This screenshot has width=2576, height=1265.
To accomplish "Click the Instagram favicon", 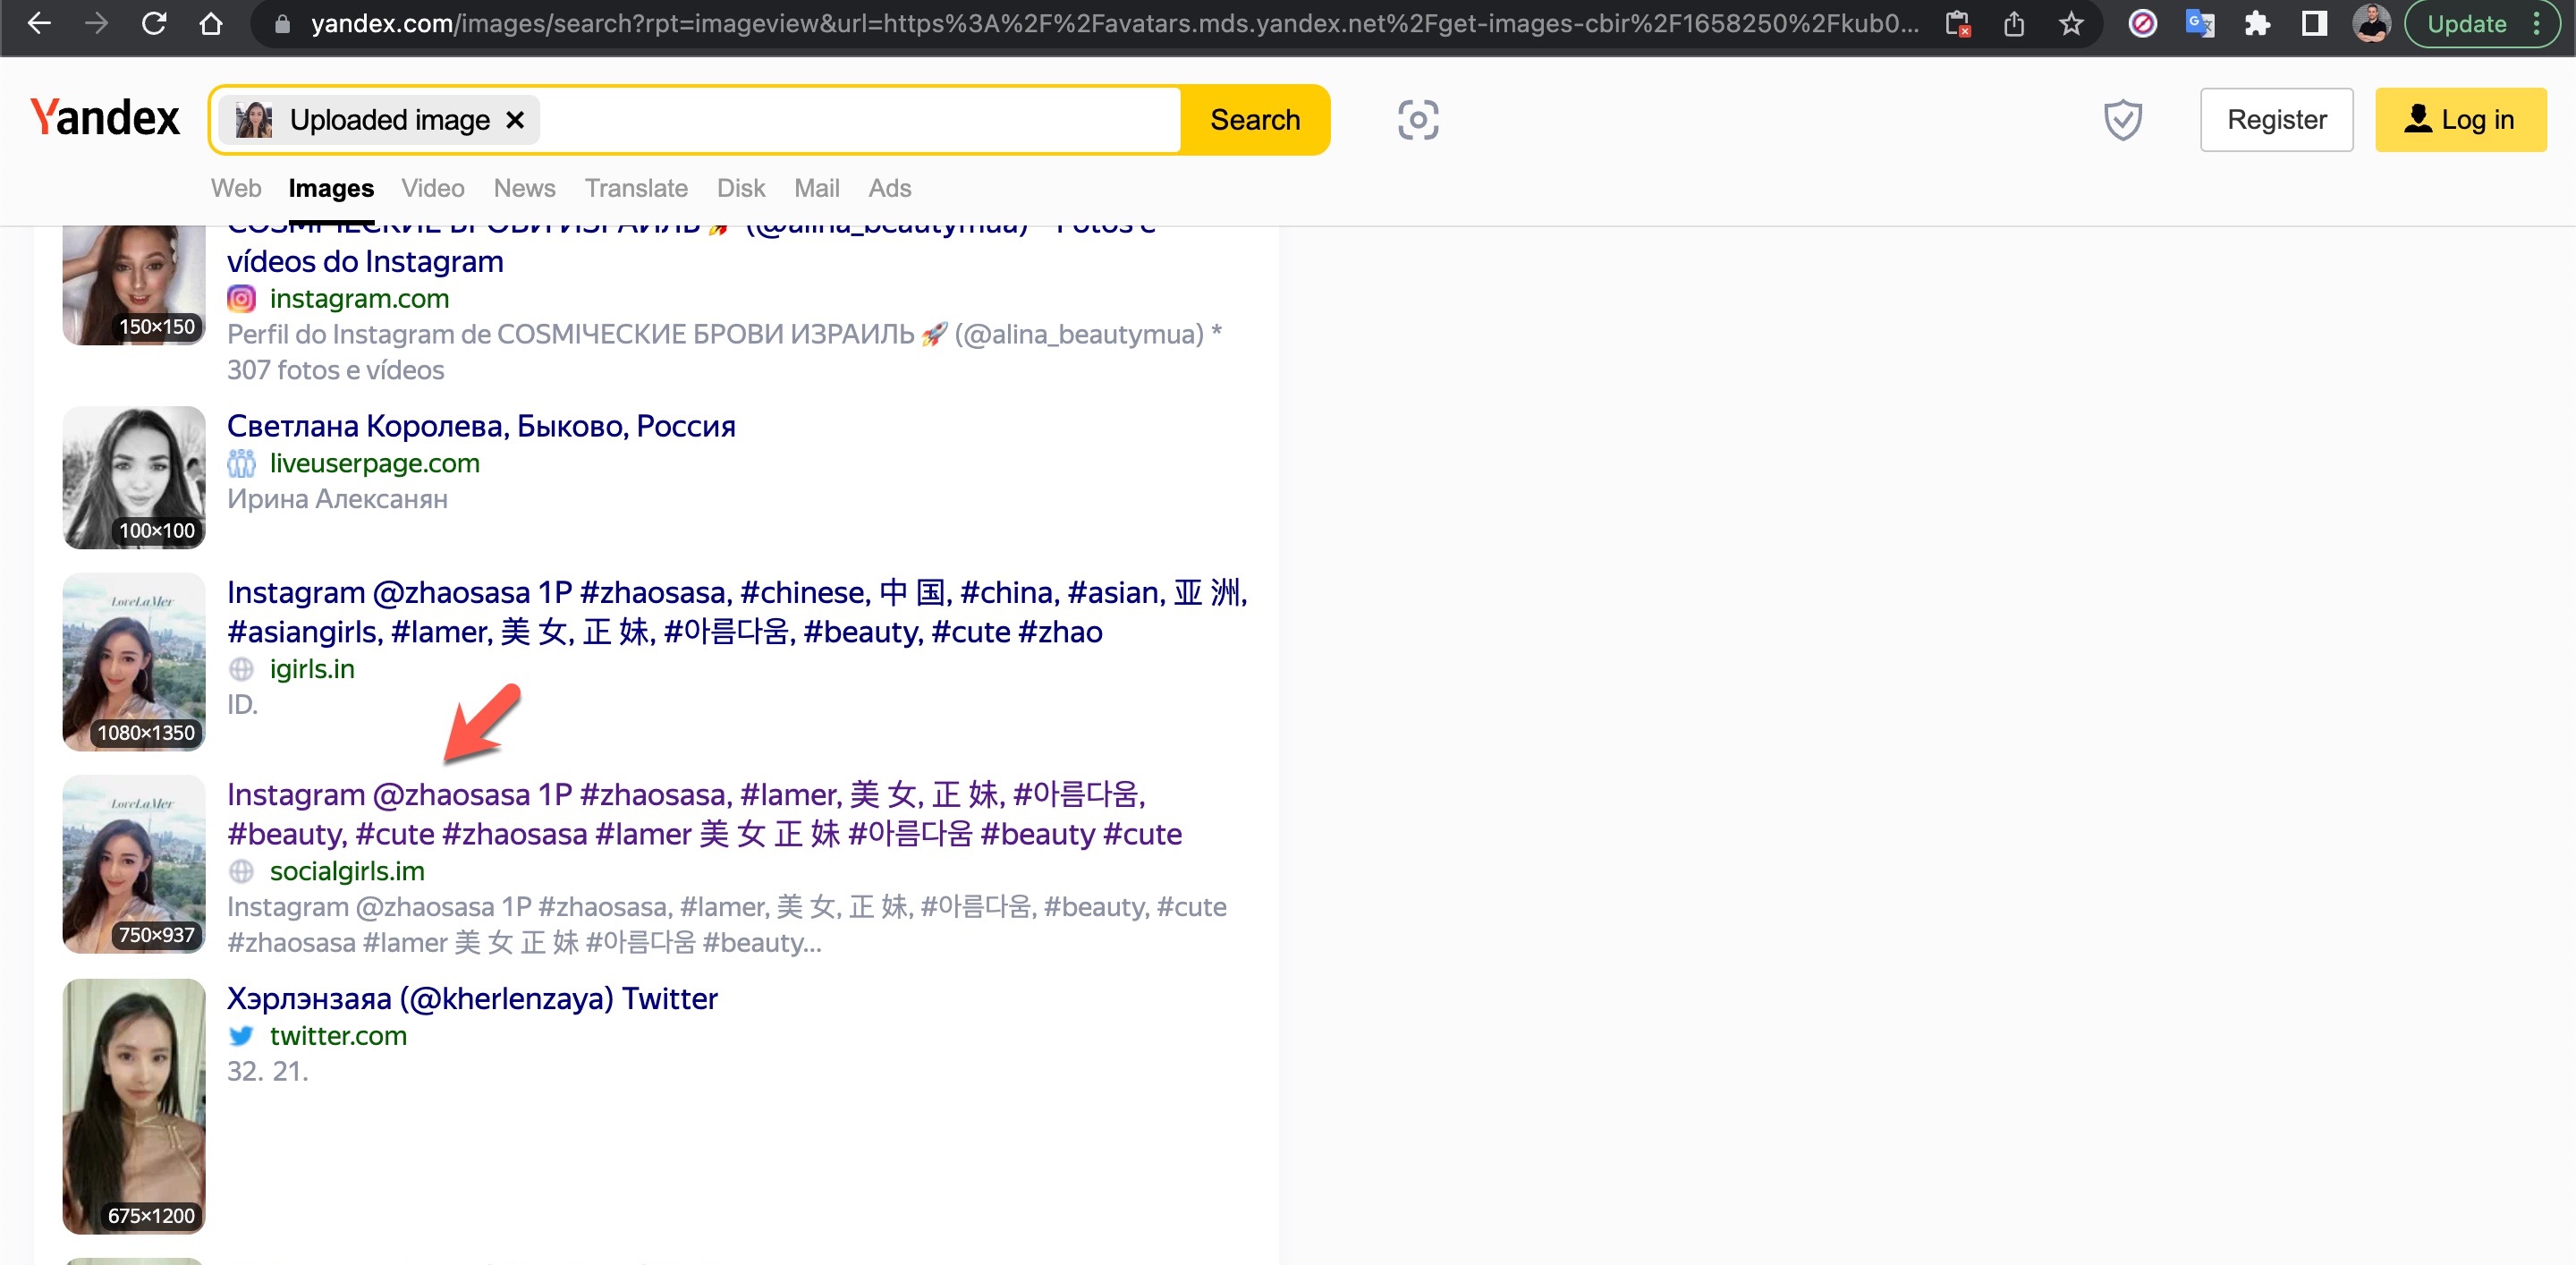I will tap(241, 299).
